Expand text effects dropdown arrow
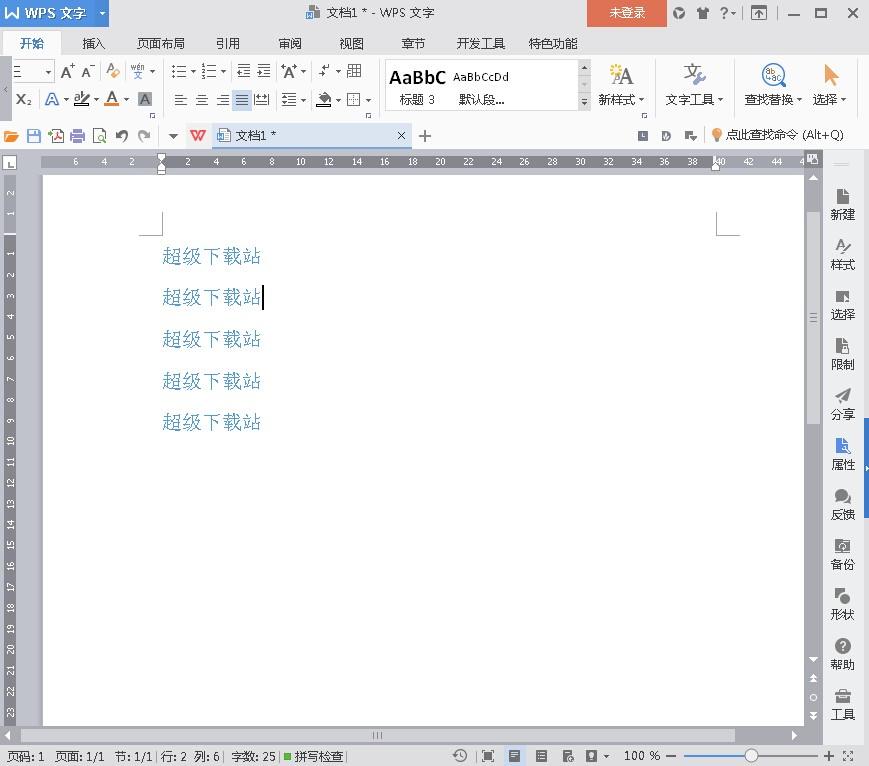Image resolution: width=869 pixels, height=766 pixels. (x=67, y=100)
